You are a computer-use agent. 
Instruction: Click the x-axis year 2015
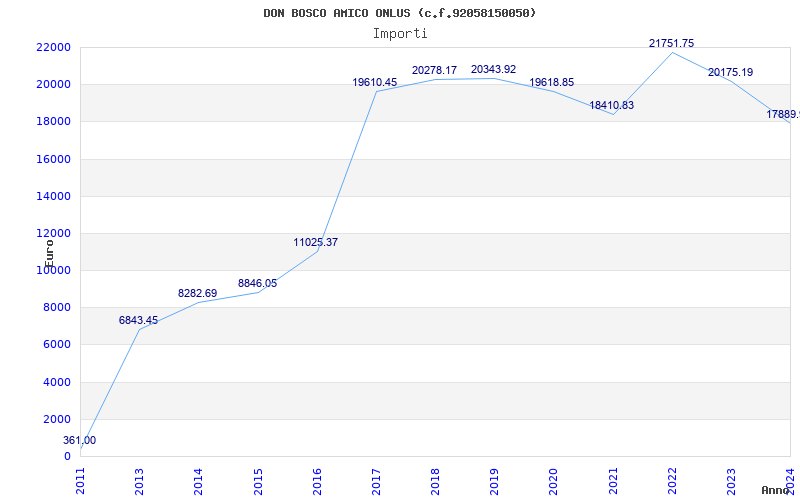tap(258, 482)
